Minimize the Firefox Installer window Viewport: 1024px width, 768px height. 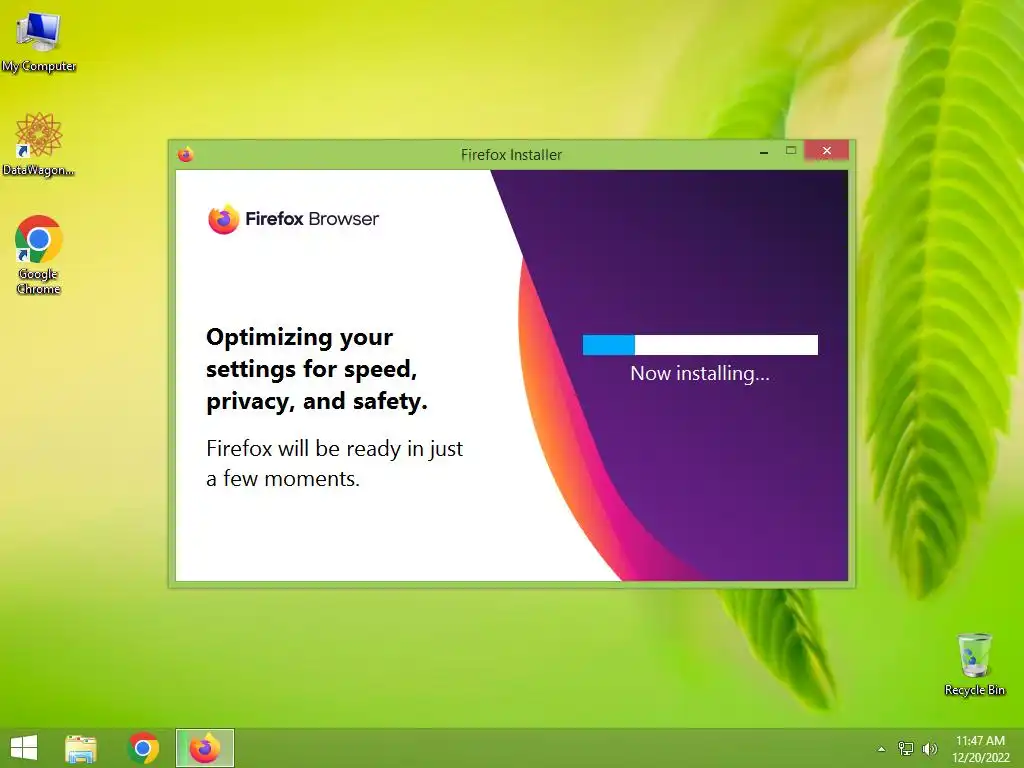763,152
